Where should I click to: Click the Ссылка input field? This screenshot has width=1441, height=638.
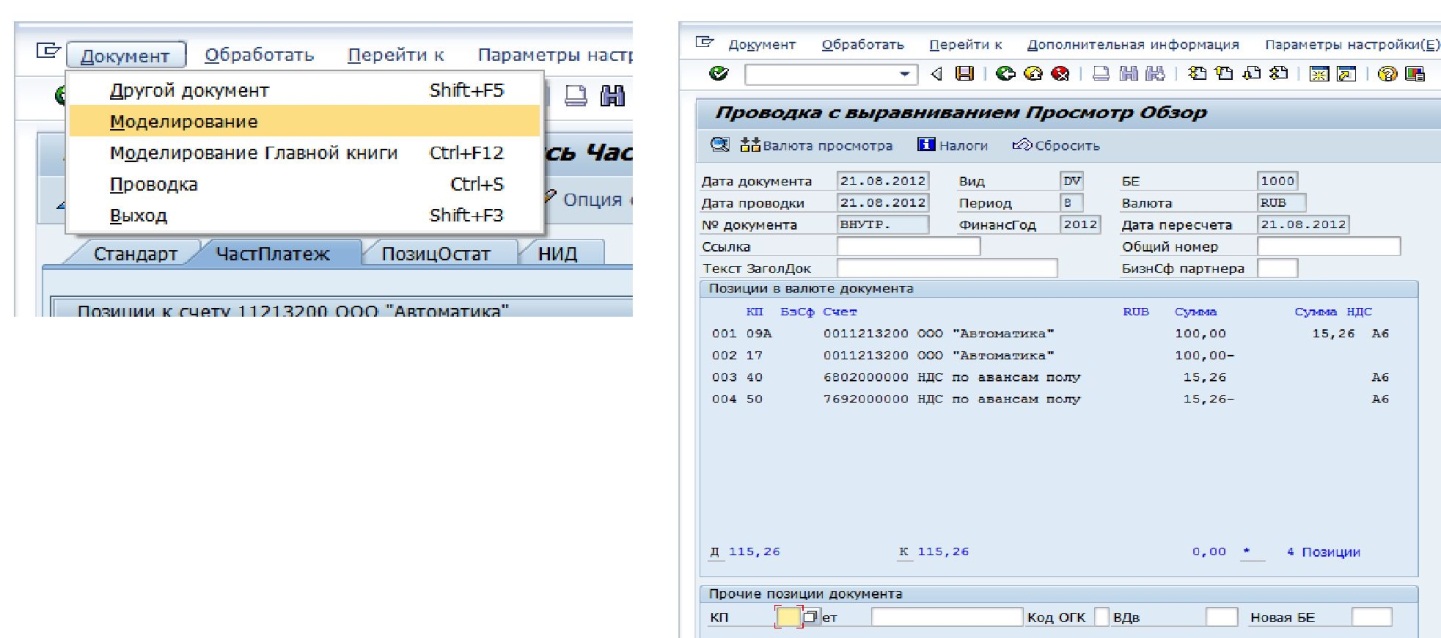point(908,246)
